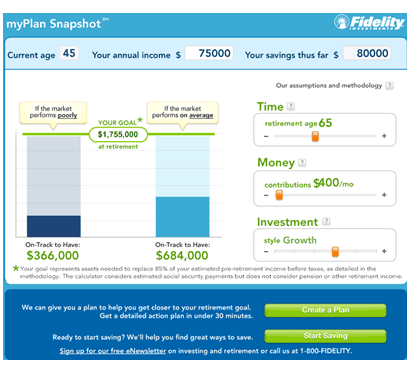Shift investment style down with minus button
Screen dimensions: 411x372
(266, 251)
